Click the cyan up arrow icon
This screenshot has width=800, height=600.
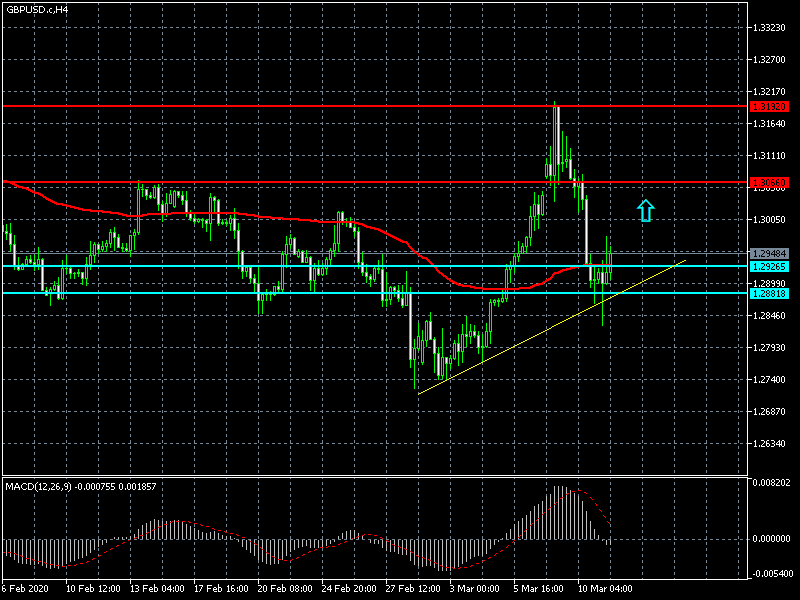pyautogui.click(x=645, y=210)
